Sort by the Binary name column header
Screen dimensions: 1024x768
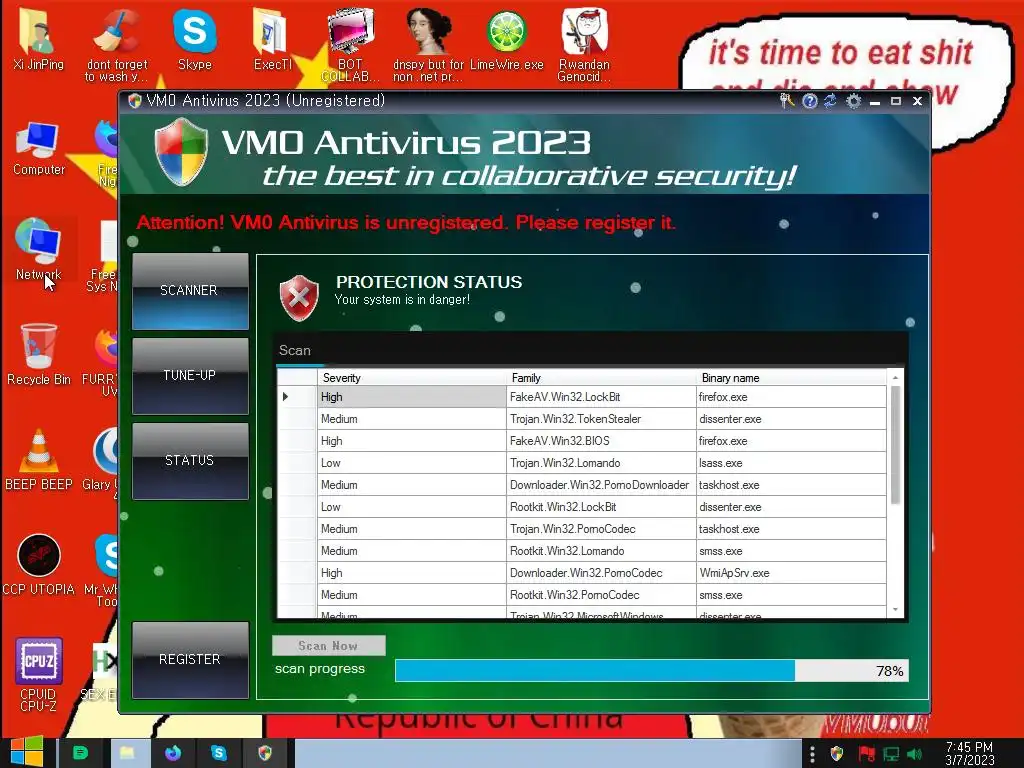792,377
